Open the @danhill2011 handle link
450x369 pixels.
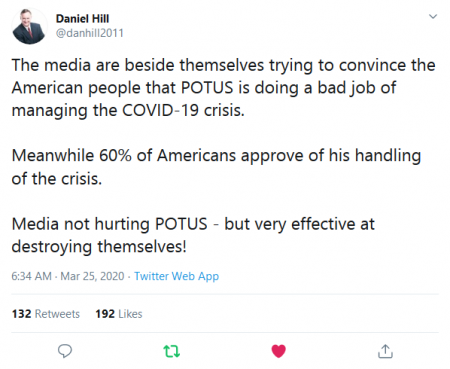(90, 33)
